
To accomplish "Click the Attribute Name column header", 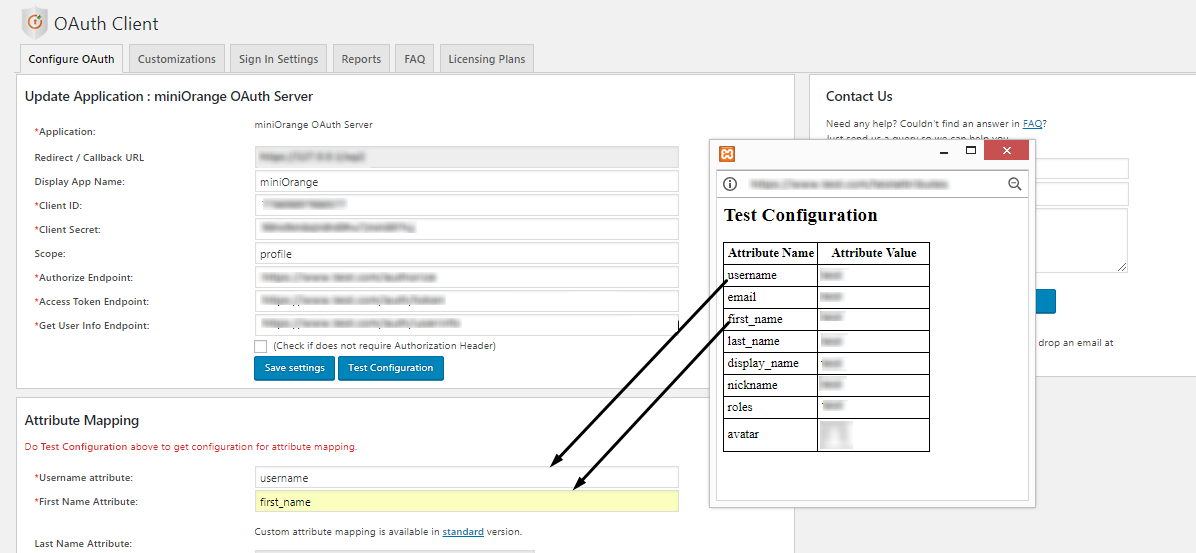I will tap(770, 253).
